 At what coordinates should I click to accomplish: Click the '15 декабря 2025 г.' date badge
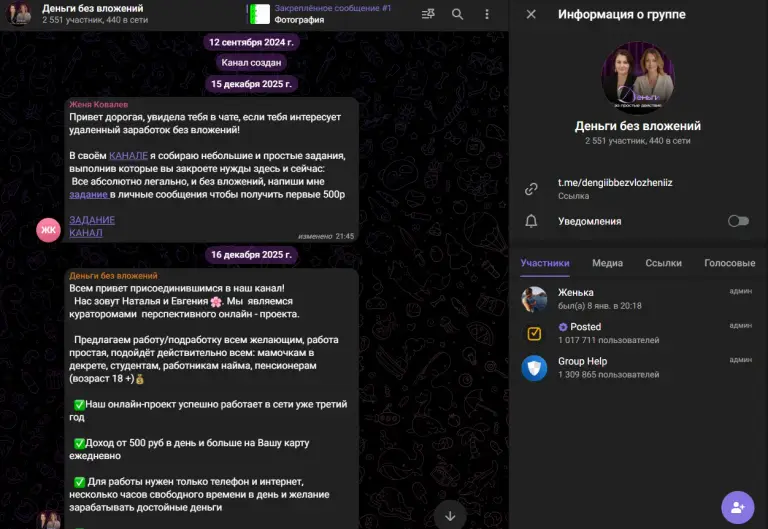251,84
